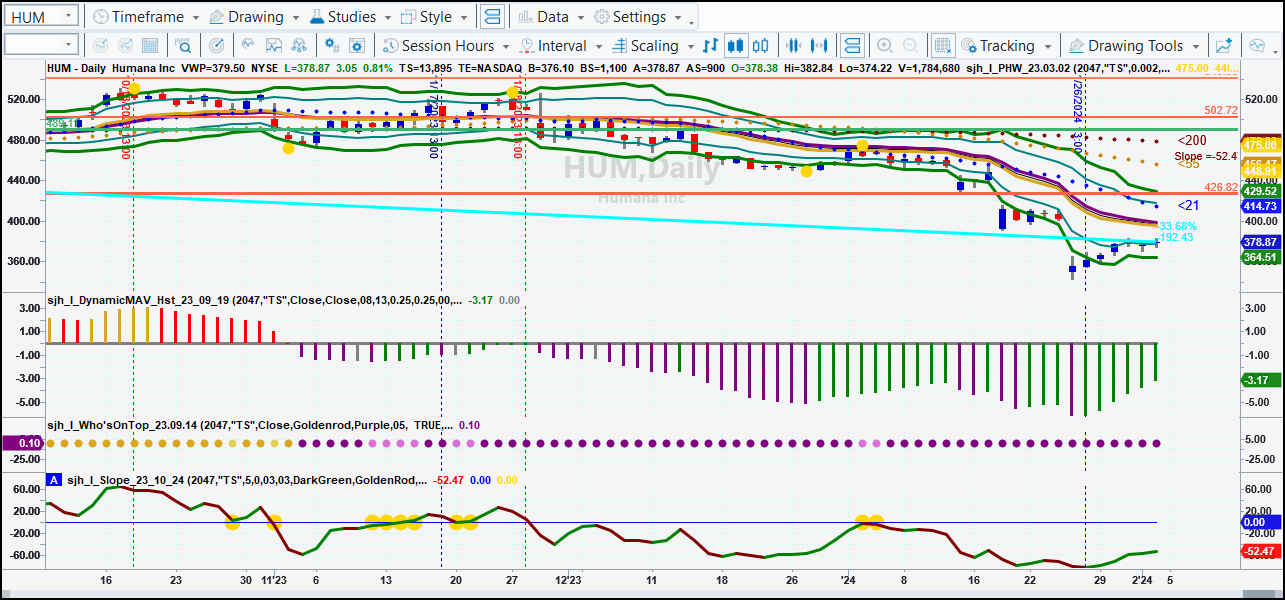
Task: Click the 414.73 blue price axis marker
Action: (x=1260, y=205)
